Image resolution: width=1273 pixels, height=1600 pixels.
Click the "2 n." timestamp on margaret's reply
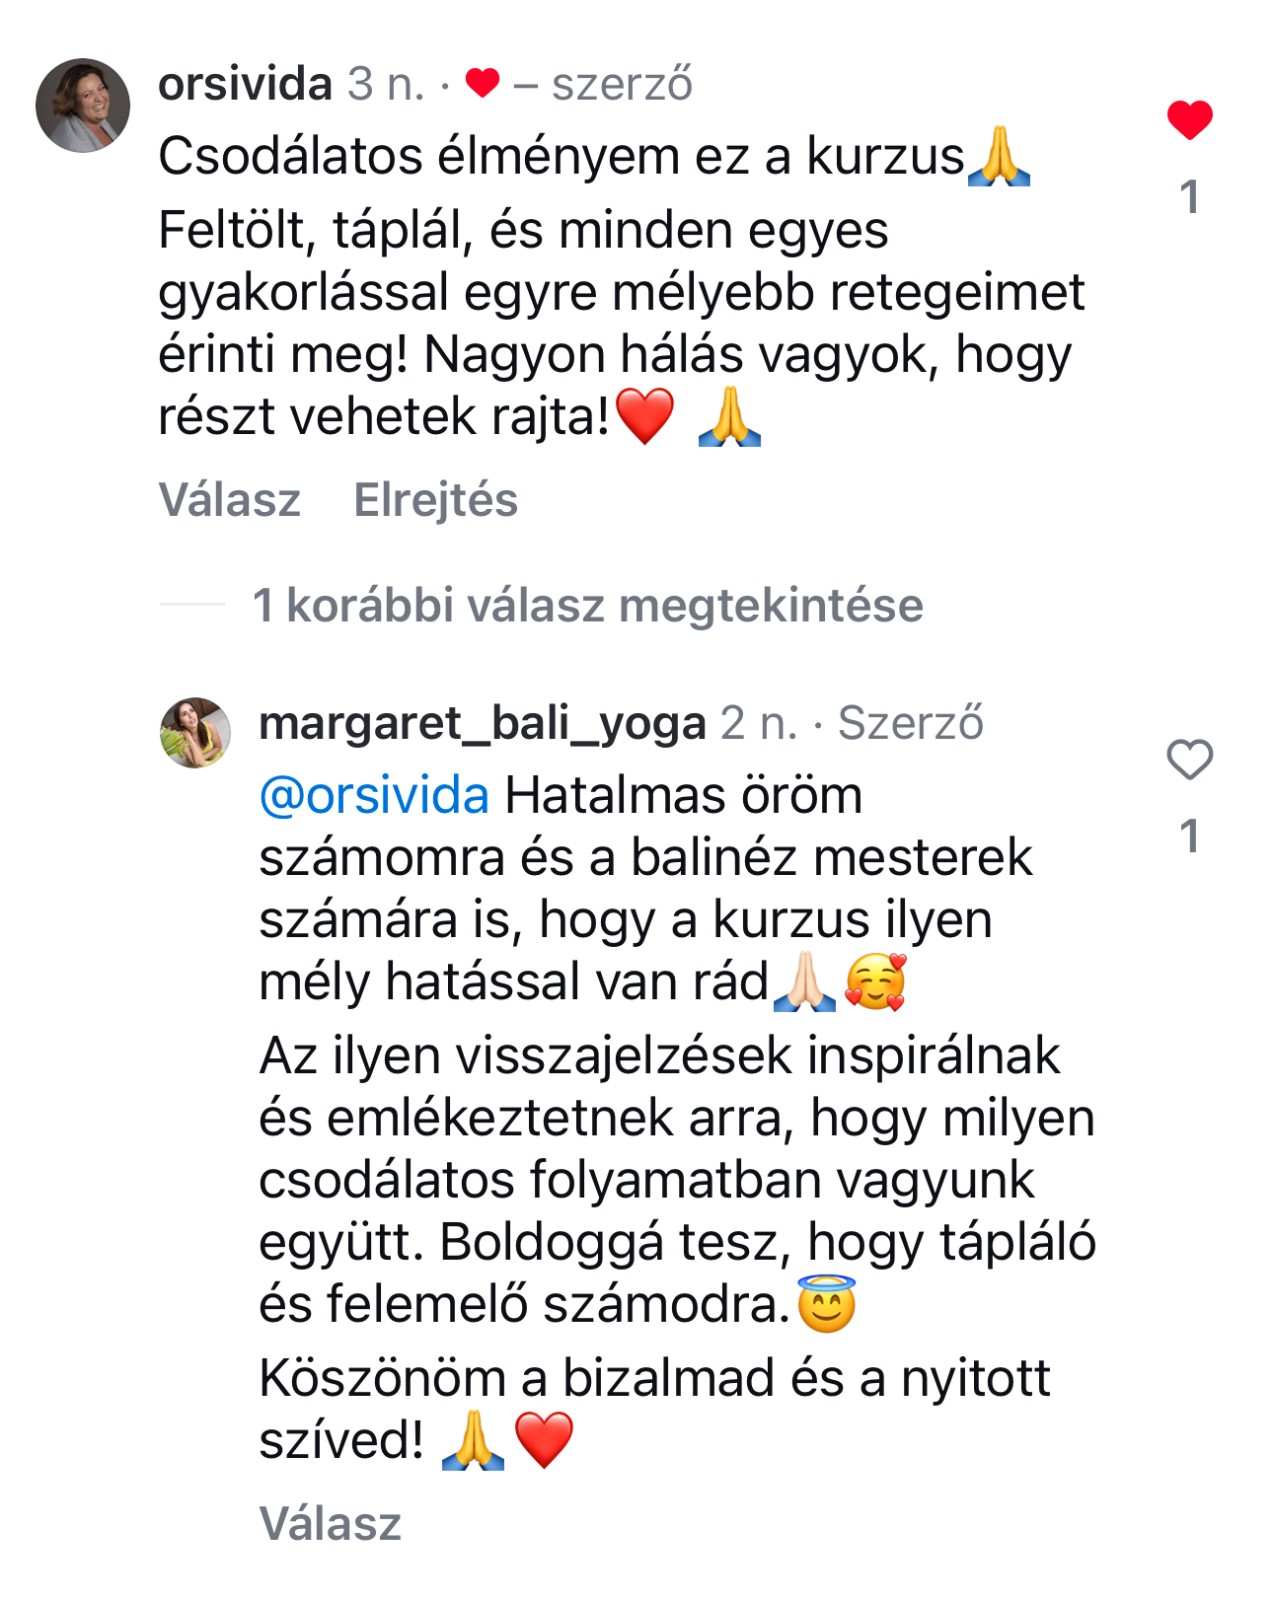758,723
